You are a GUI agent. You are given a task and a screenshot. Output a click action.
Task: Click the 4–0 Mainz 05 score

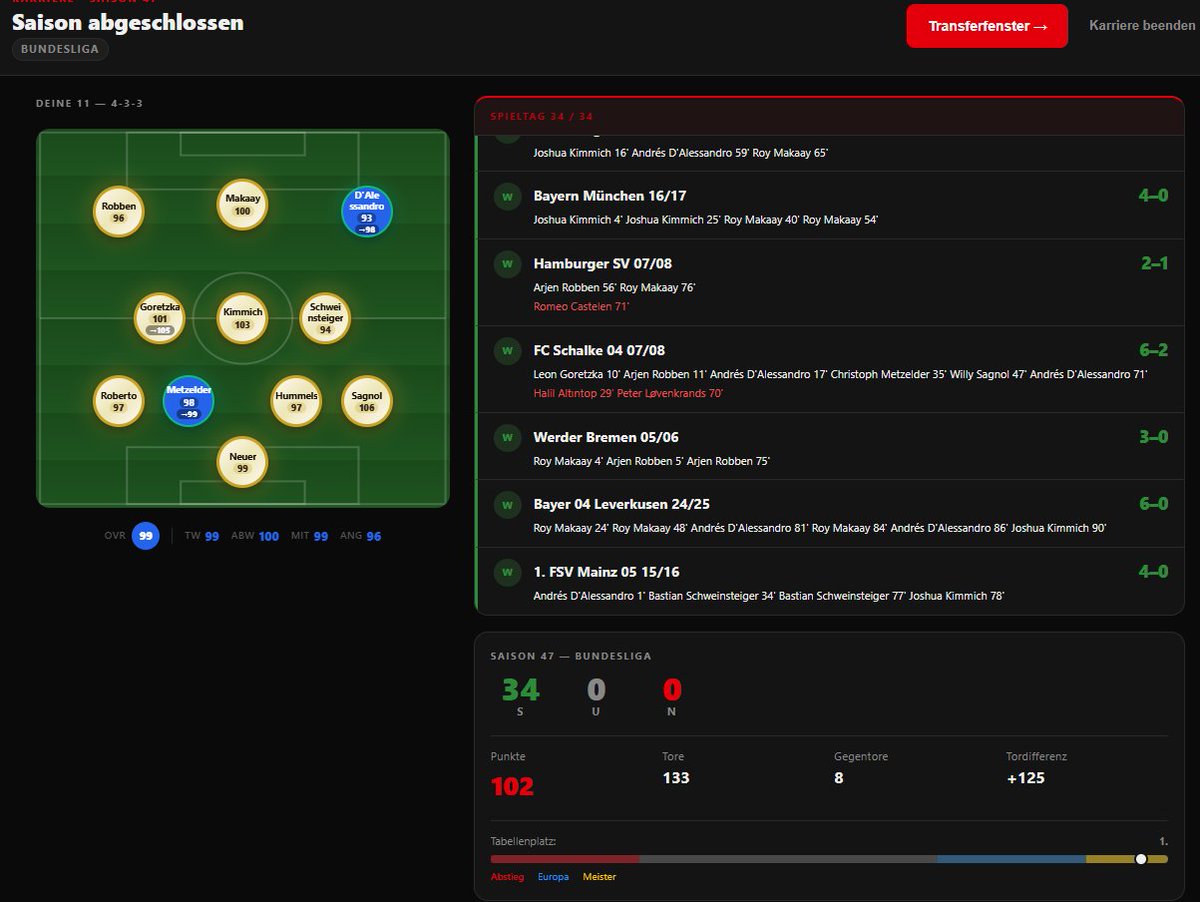[x=1153, y=572]
